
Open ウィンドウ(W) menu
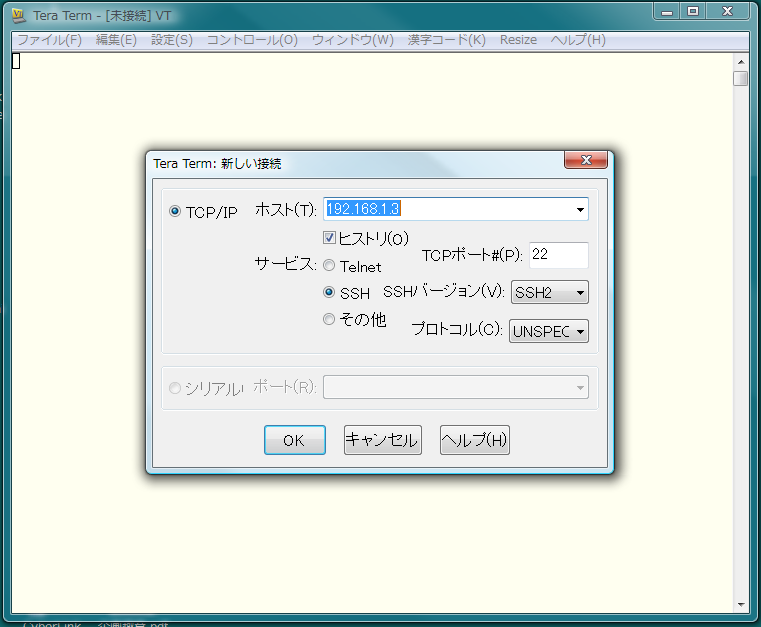click(353, 40)
